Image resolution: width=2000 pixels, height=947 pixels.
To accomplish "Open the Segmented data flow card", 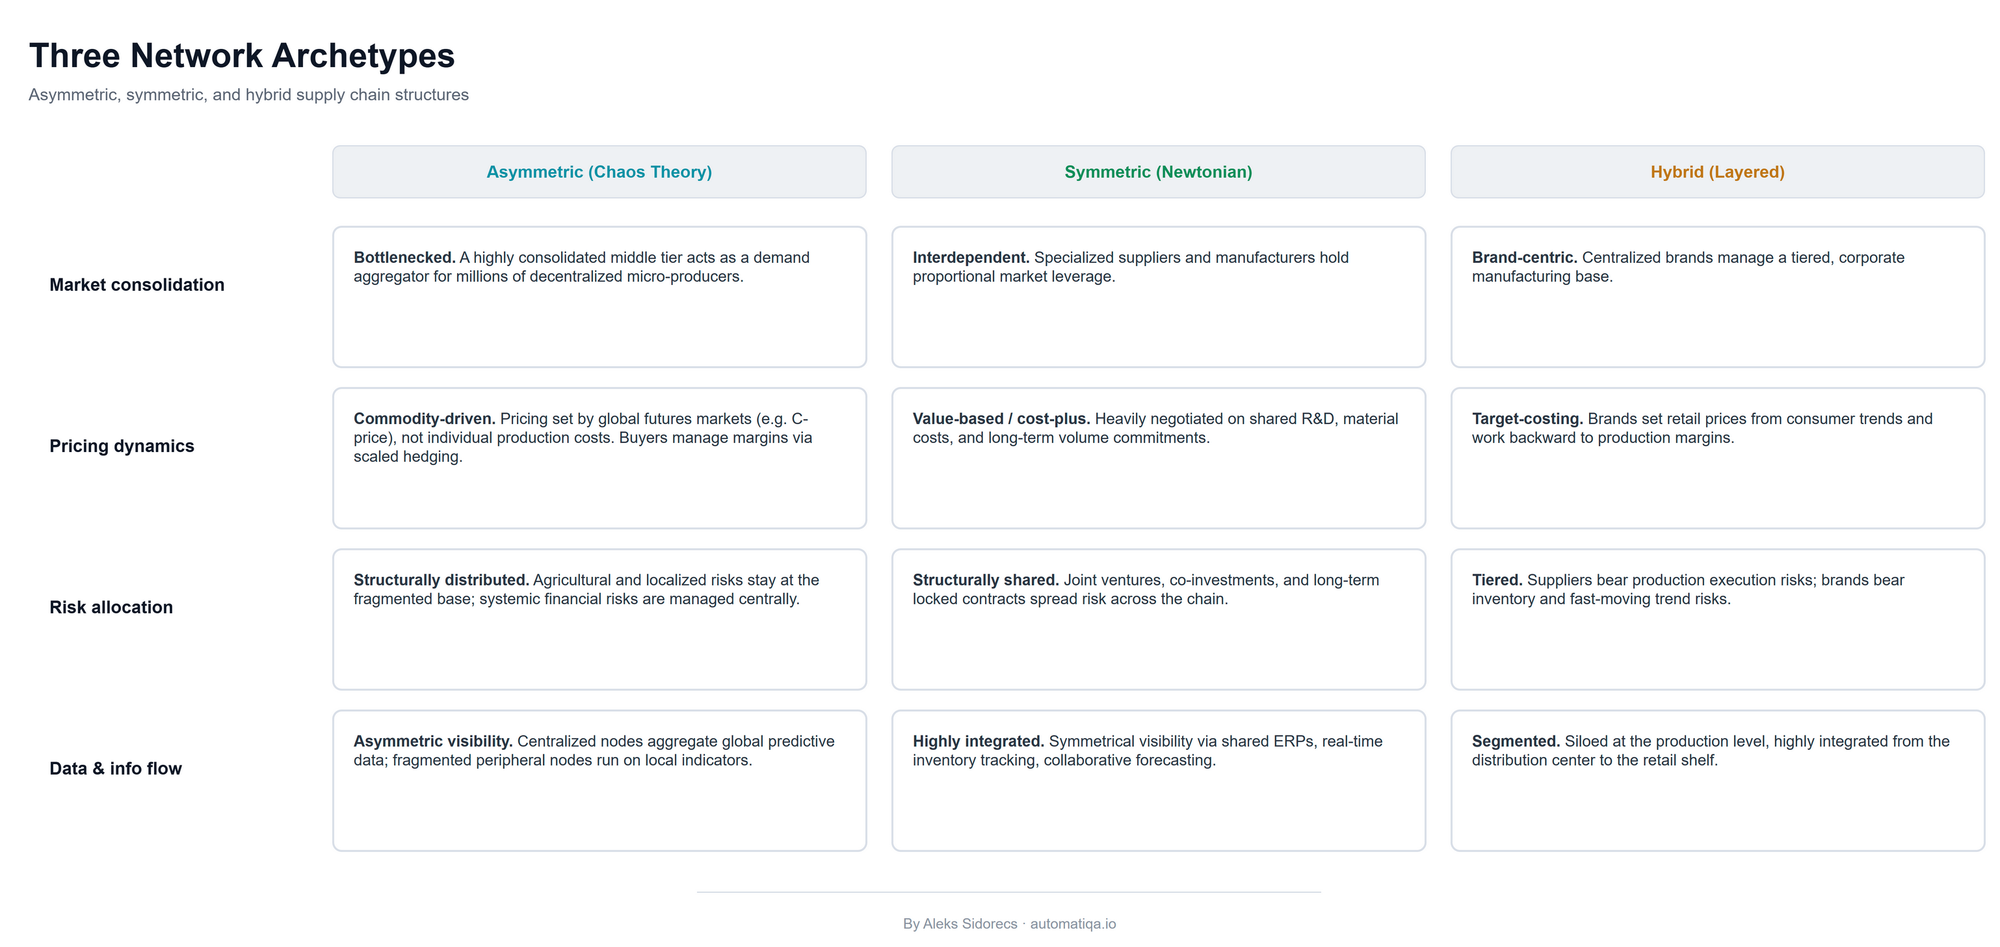I will [x=1717, y=781].
